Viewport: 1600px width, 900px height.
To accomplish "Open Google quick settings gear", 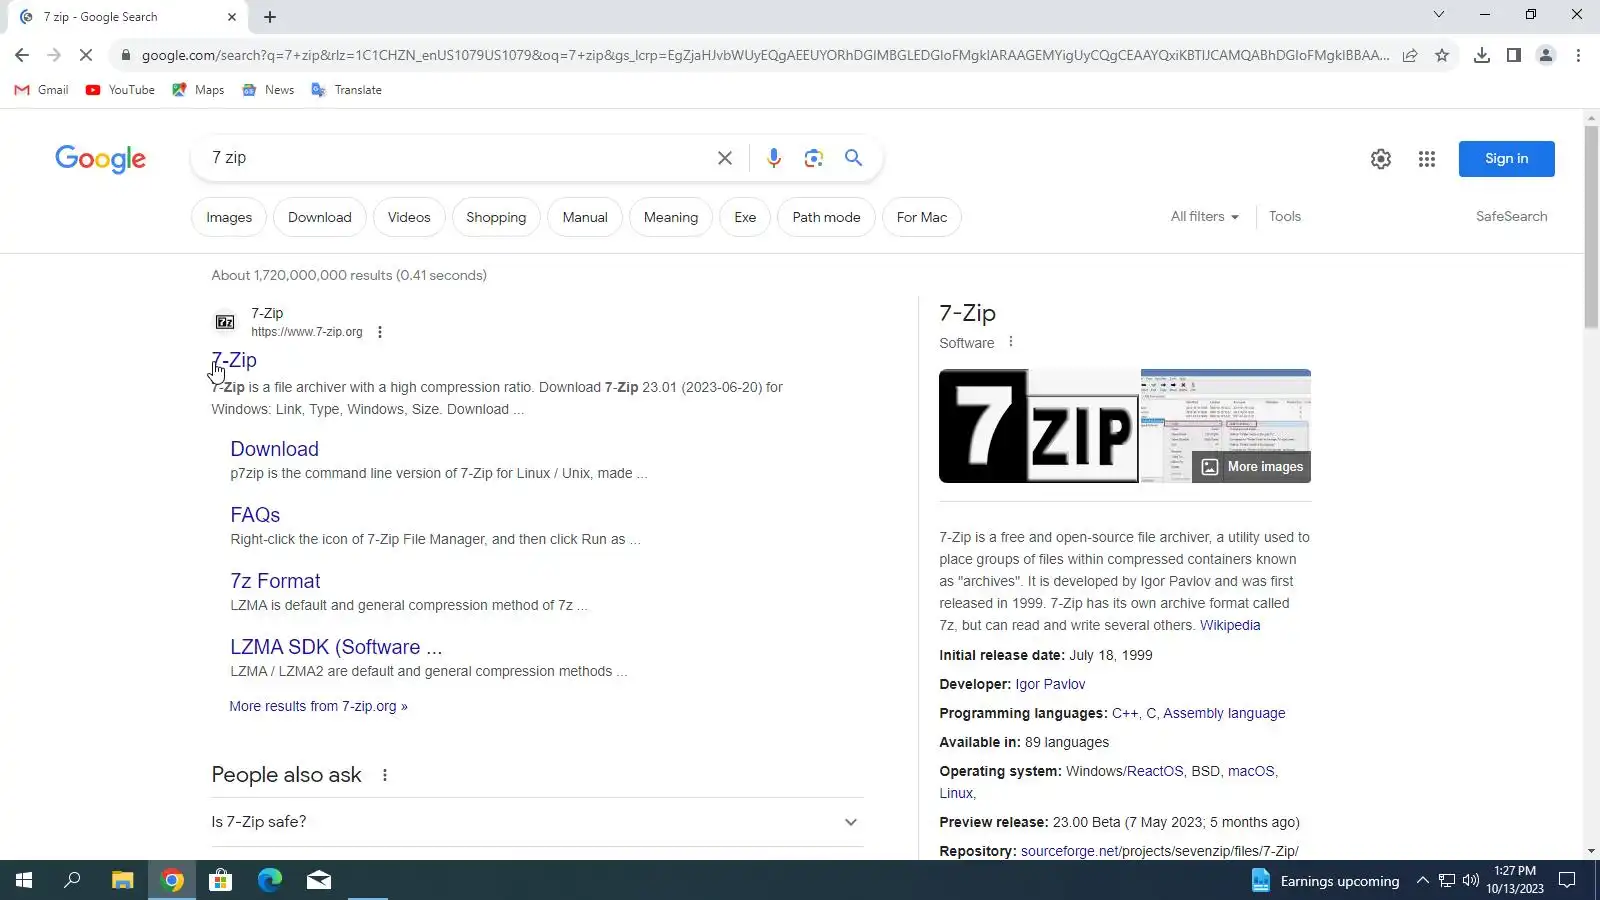I will tap(1381, 159).
